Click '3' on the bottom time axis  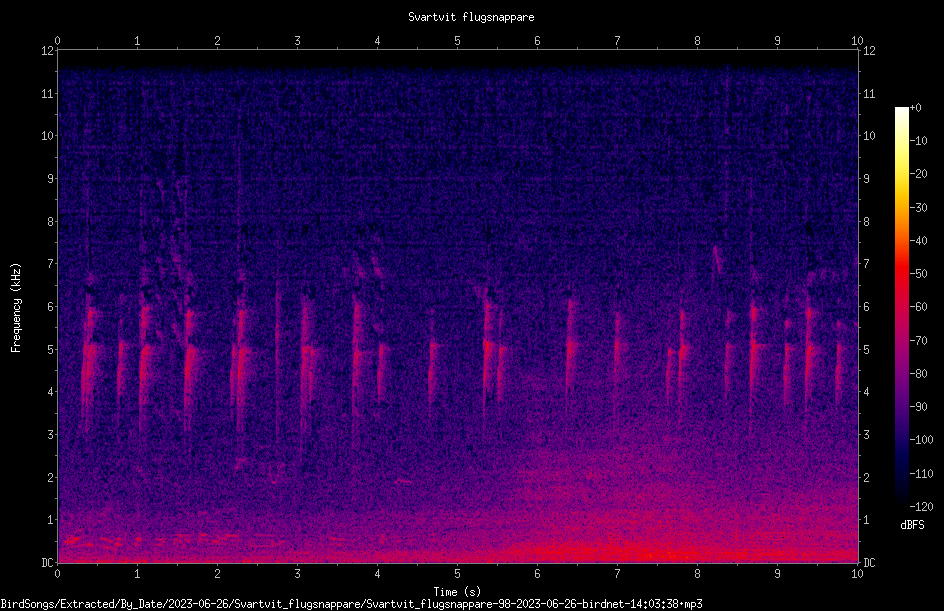[297, 574]
